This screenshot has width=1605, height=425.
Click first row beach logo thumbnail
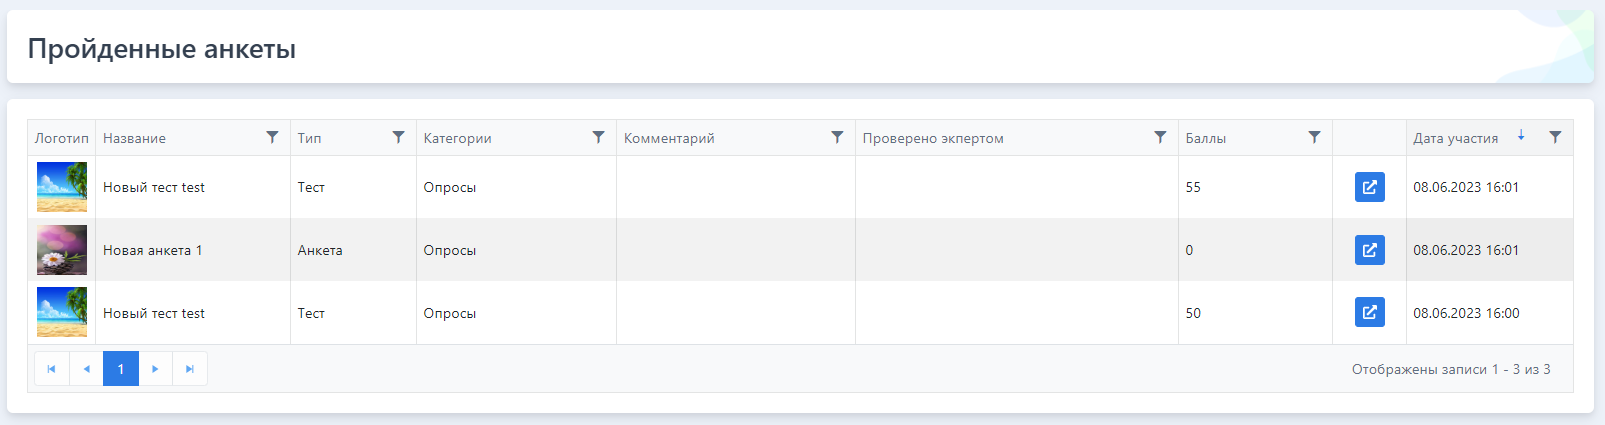tap(62, 187)
